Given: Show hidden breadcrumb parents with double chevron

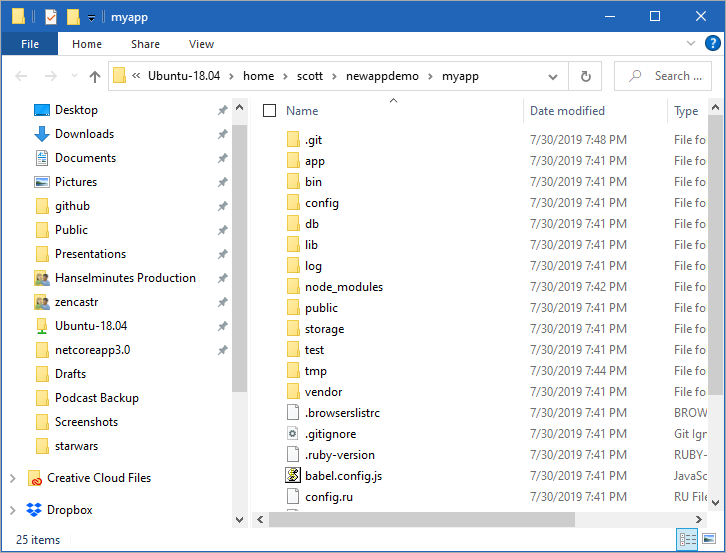Looking at the screenshot, I should tap(136, 75).
